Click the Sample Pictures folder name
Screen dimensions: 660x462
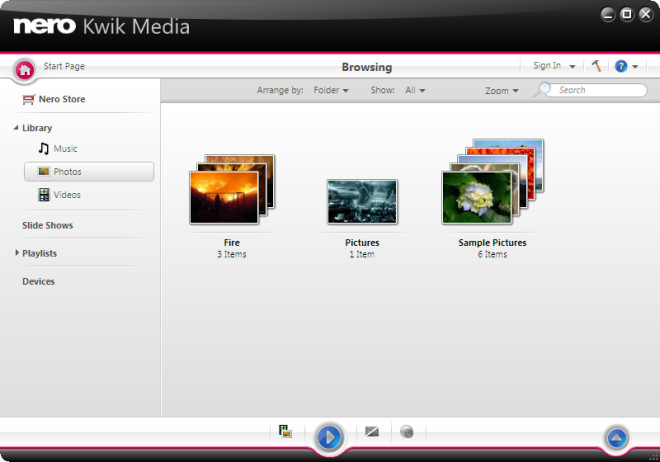pos(492,243)
